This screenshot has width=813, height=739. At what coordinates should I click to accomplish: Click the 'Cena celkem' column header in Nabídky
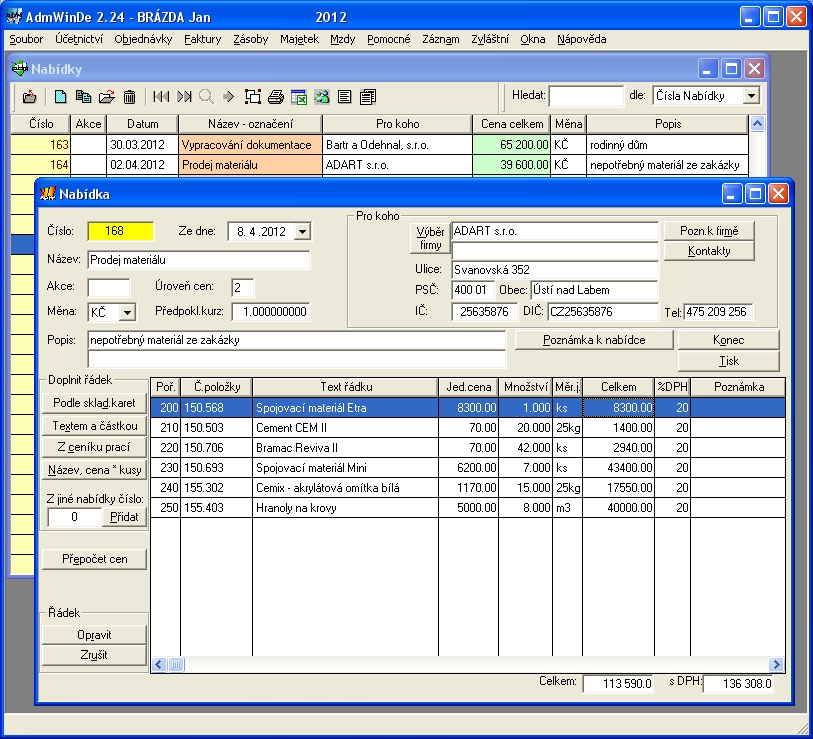tap(512, 124)
